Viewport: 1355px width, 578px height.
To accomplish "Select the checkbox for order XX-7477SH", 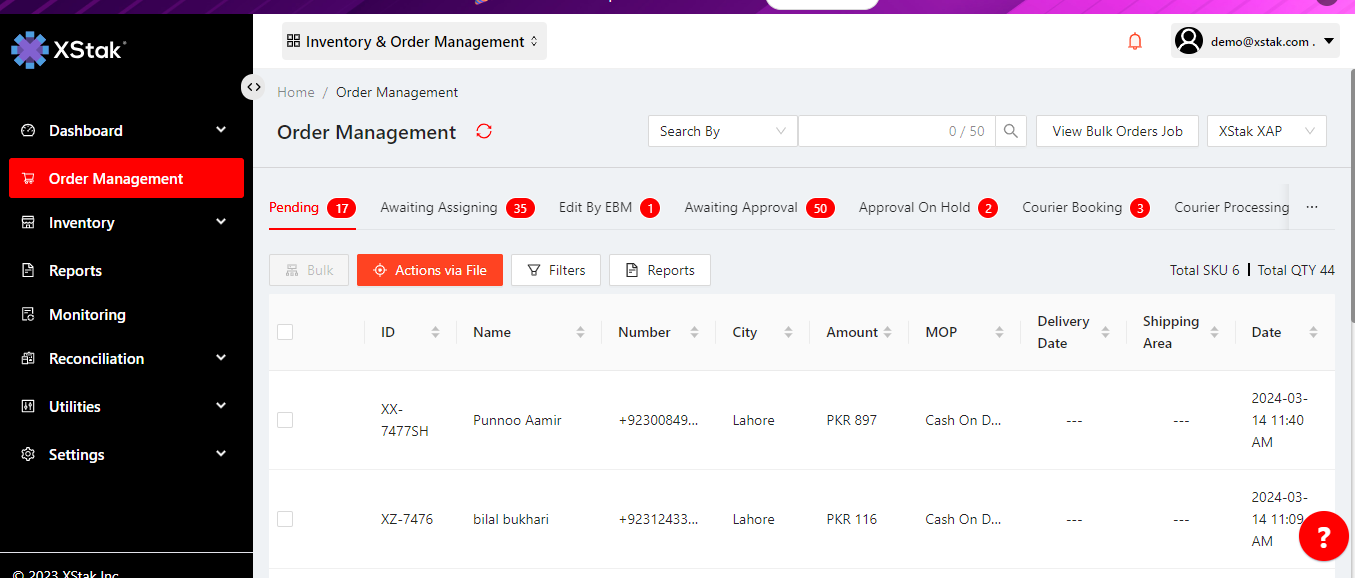I will pos(285,420).
